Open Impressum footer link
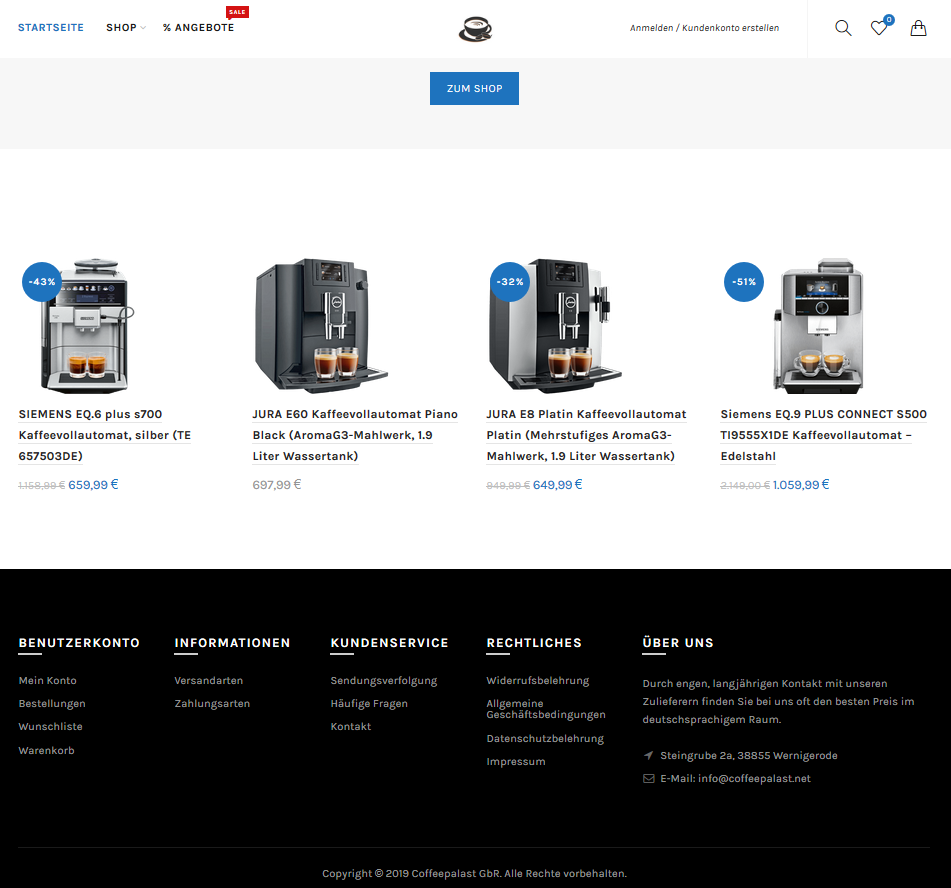Image resolution: width=951 pixels, height=888 pixels. coord(516,762)
